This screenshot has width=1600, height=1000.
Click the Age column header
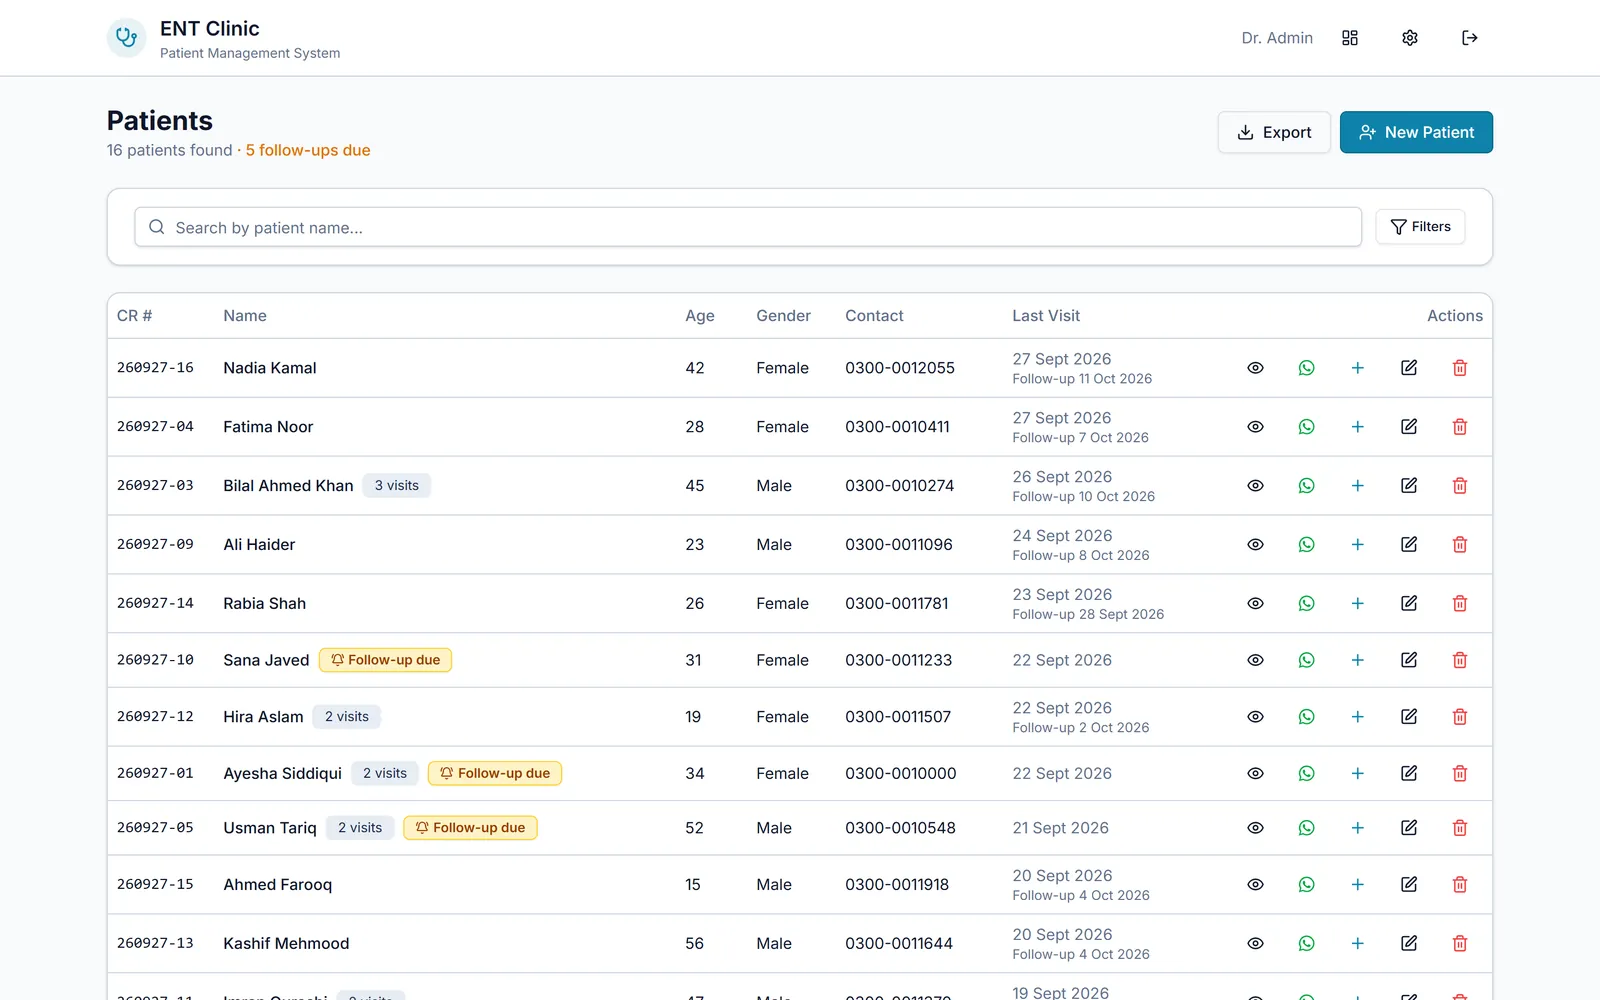point(700,316)
